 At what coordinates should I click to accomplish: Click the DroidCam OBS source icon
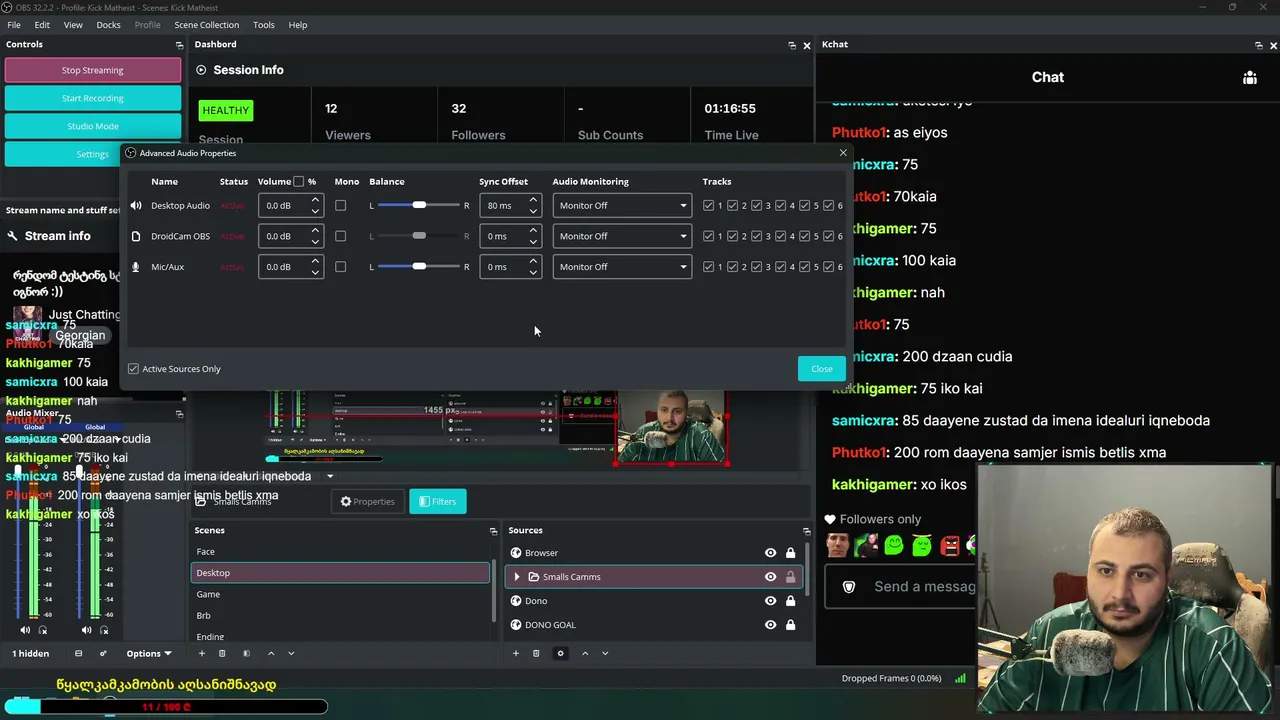[x=136, y=236]
